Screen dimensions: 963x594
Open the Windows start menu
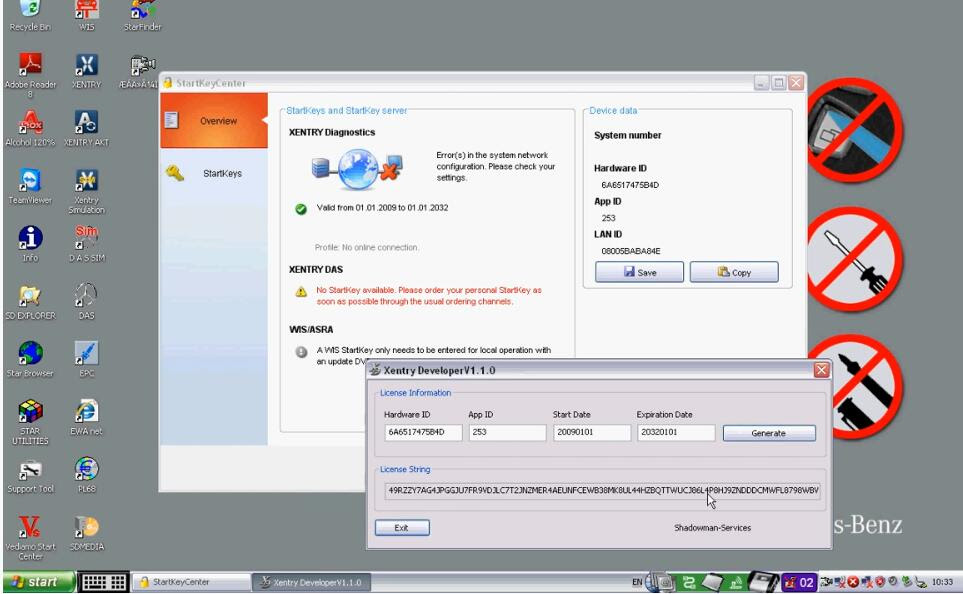pyautogui.click(x=38, y=582)
